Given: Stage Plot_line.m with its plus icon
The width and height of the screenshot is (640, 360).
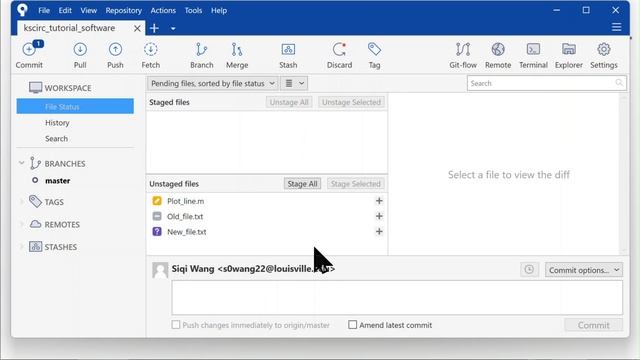Looking at the screenshot, I should pos(379,201).
